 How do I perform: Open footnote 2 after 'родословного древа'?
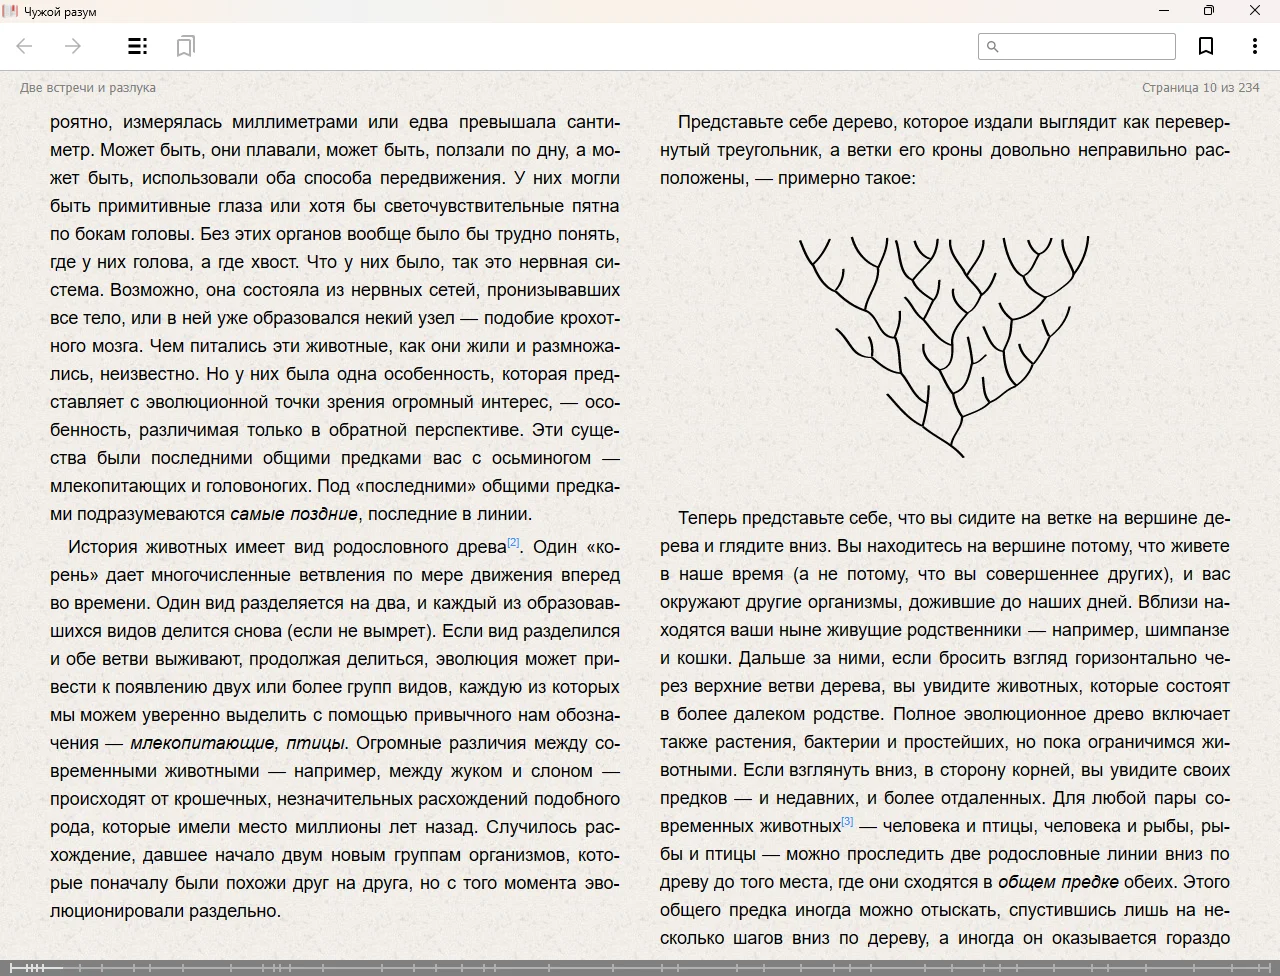tap(513, 542)
